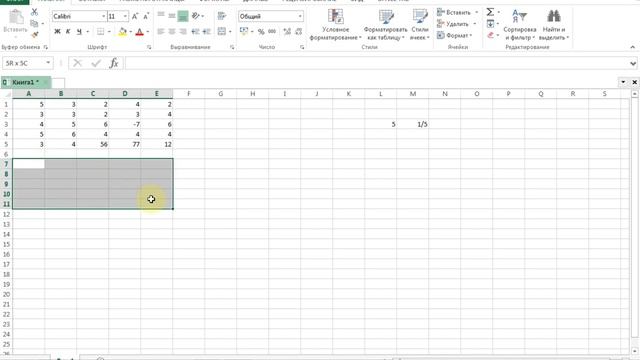Click the Clear eraser icon
Screen dimensions: 640x360
[x=491, y=35]
